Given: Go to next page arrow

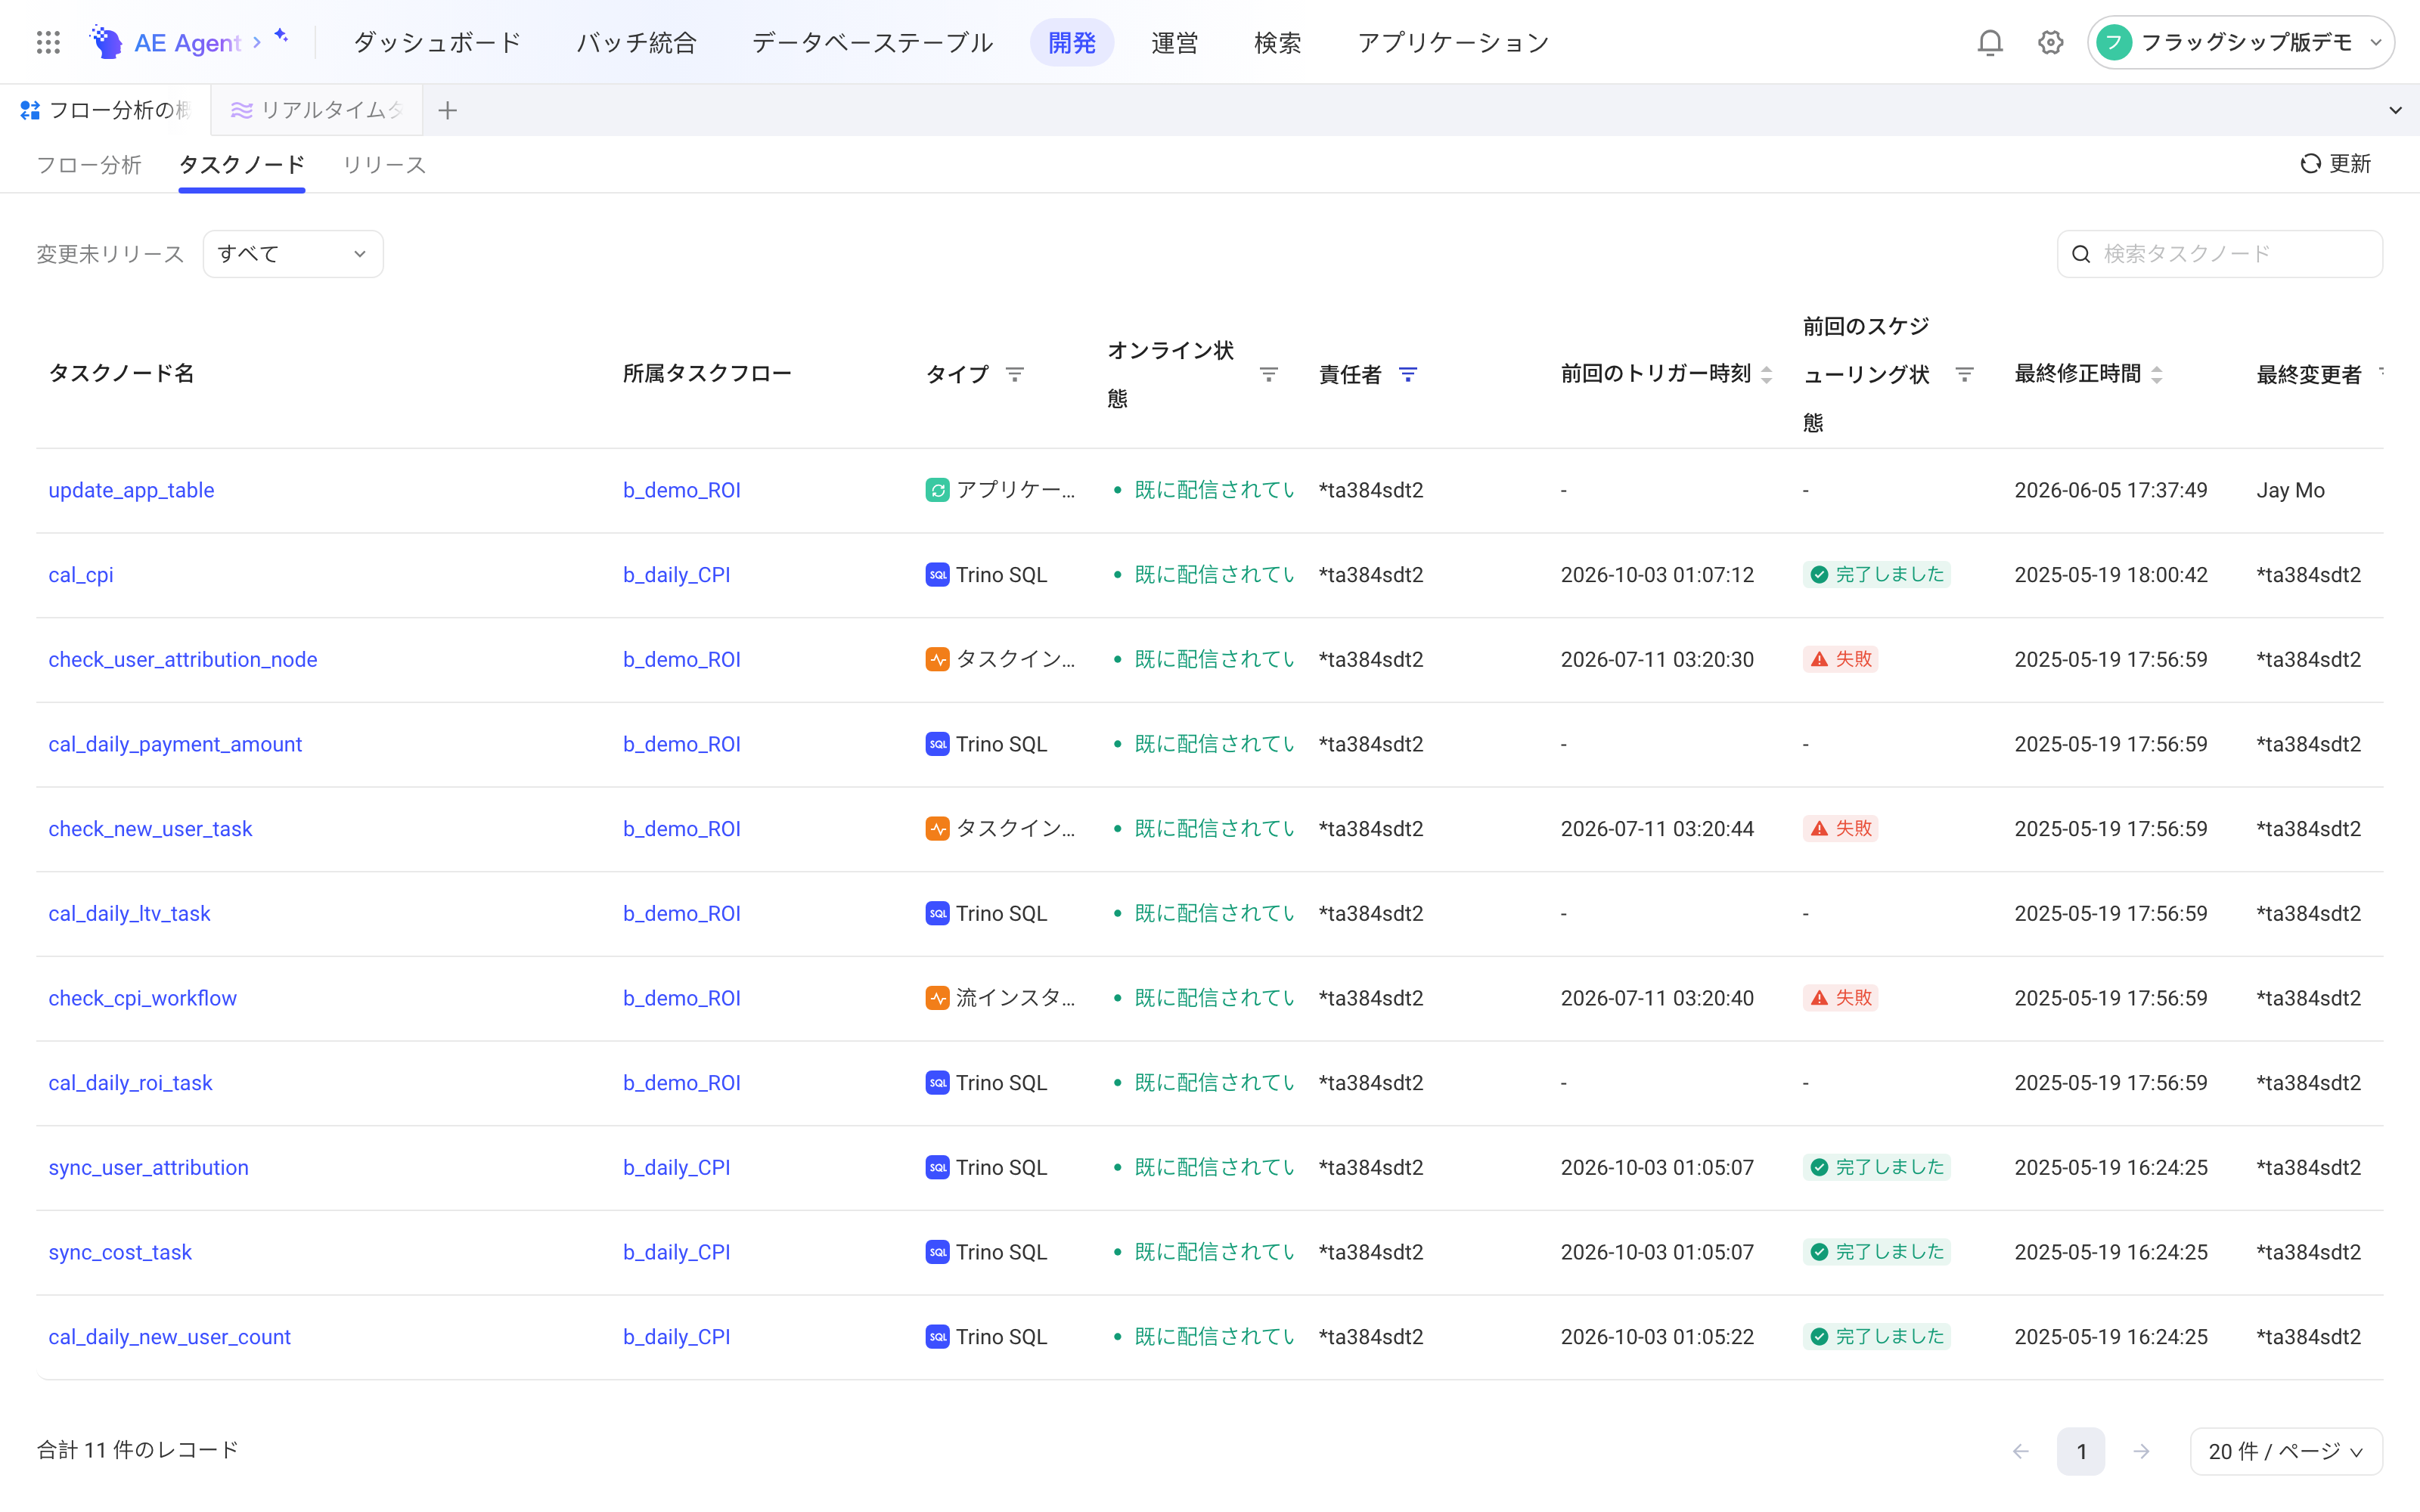Looking at the screenshot, I should click(2141, 1451).
